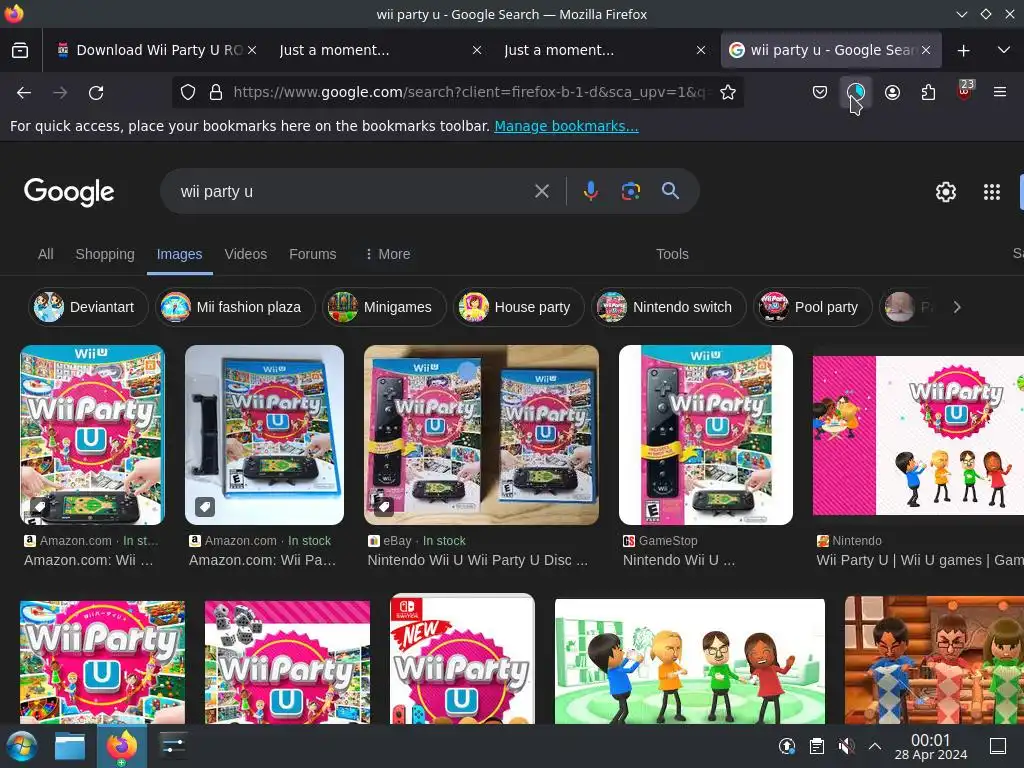Click 'Nintendo Wii U Wii Party U Disc ...' caption
This screenshot has width=1024, height=768.
click(x=477, y=560)
